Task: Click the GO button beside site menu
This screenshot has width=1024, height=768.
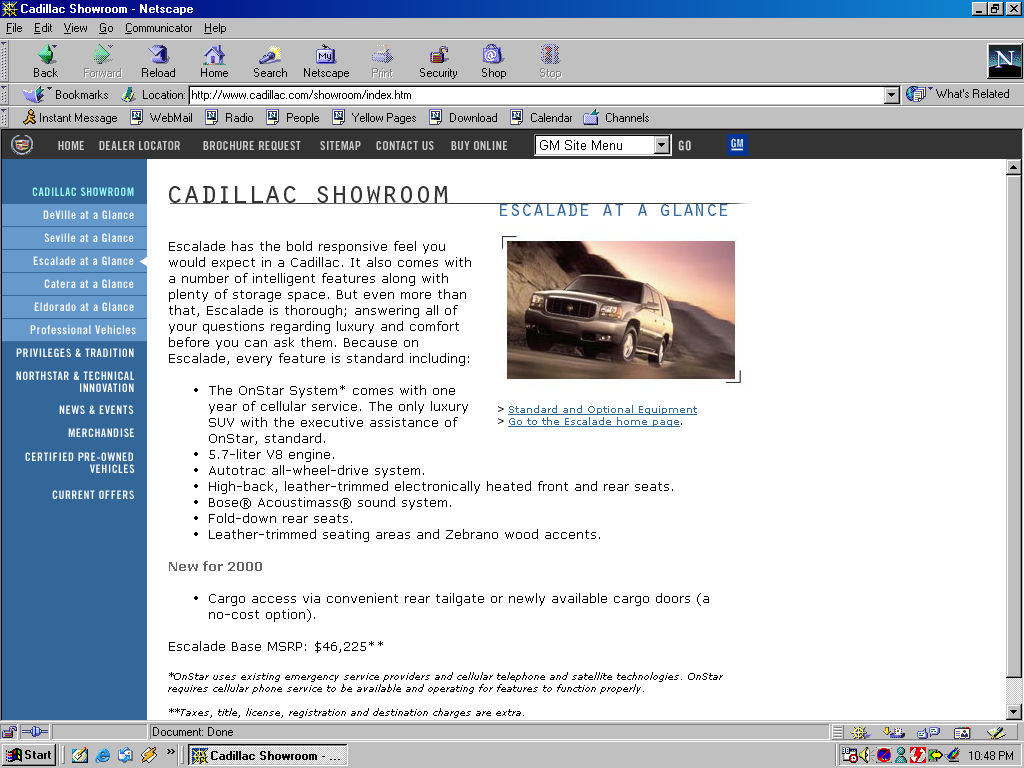Action: point(684,146)
